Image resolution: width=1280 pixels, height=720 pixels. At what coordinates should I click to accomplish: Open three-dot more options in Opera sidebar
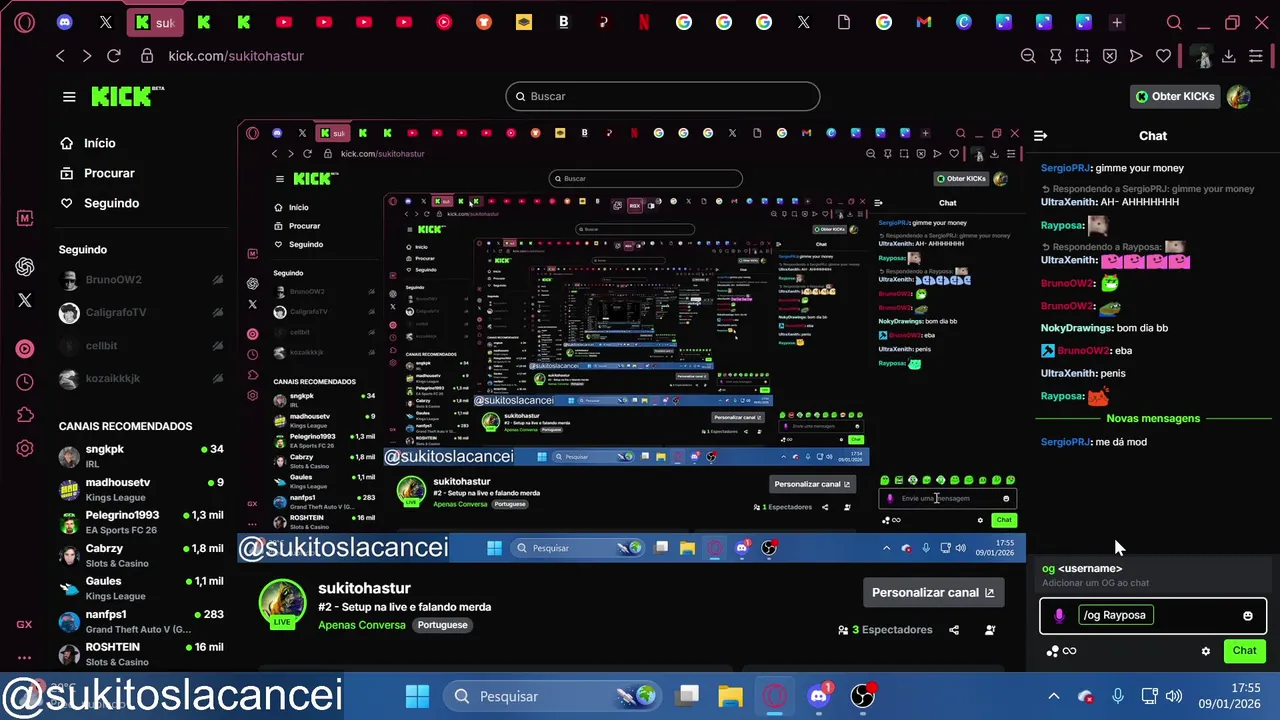coord(24,657)
